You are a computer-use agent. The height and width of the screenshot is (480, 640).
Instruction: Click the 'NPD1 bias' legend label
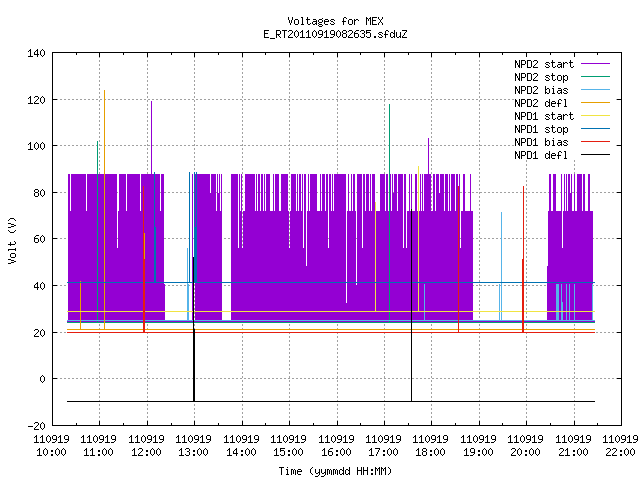coord(541,142)
